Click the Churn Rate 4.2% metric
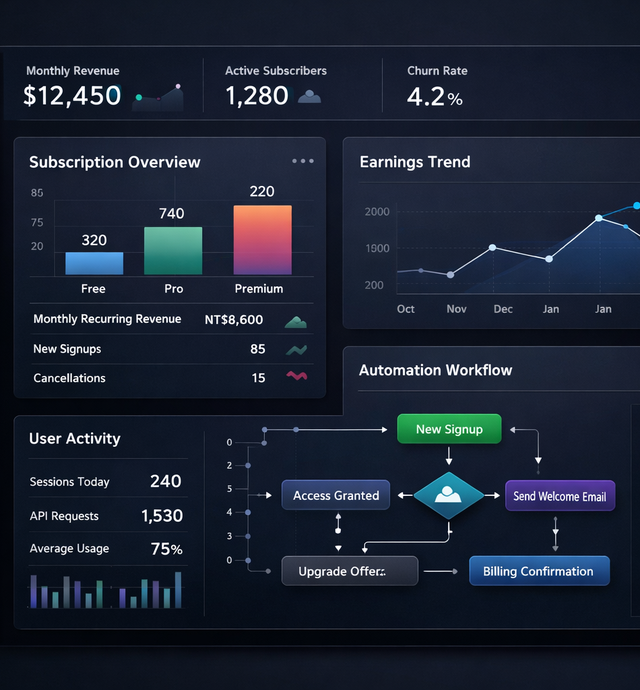640x690 pixels. tap(435, 97)
